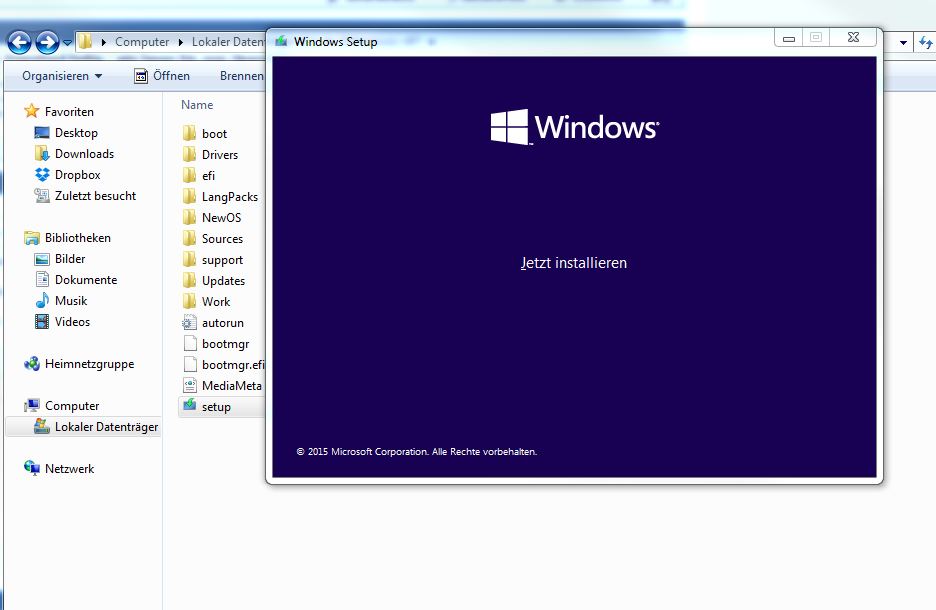
Task: Click the Videos filmstrip icon
Action: click(42, 321)
